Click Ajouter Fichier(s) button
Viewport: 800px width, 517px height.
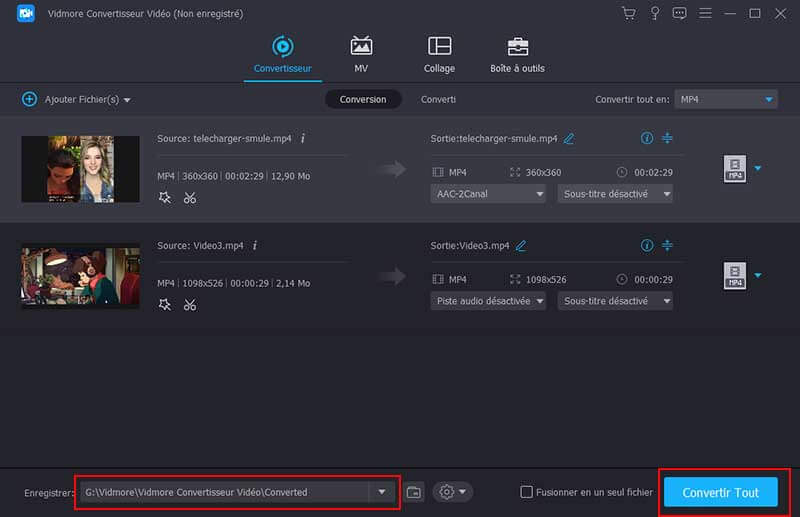pos(76,100)
